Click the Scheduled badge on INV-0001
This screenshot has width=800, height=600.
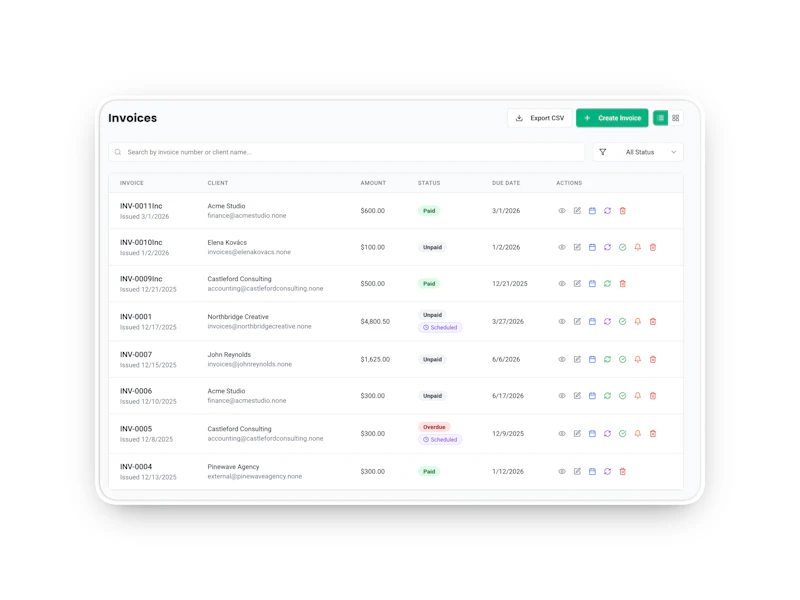440,328
